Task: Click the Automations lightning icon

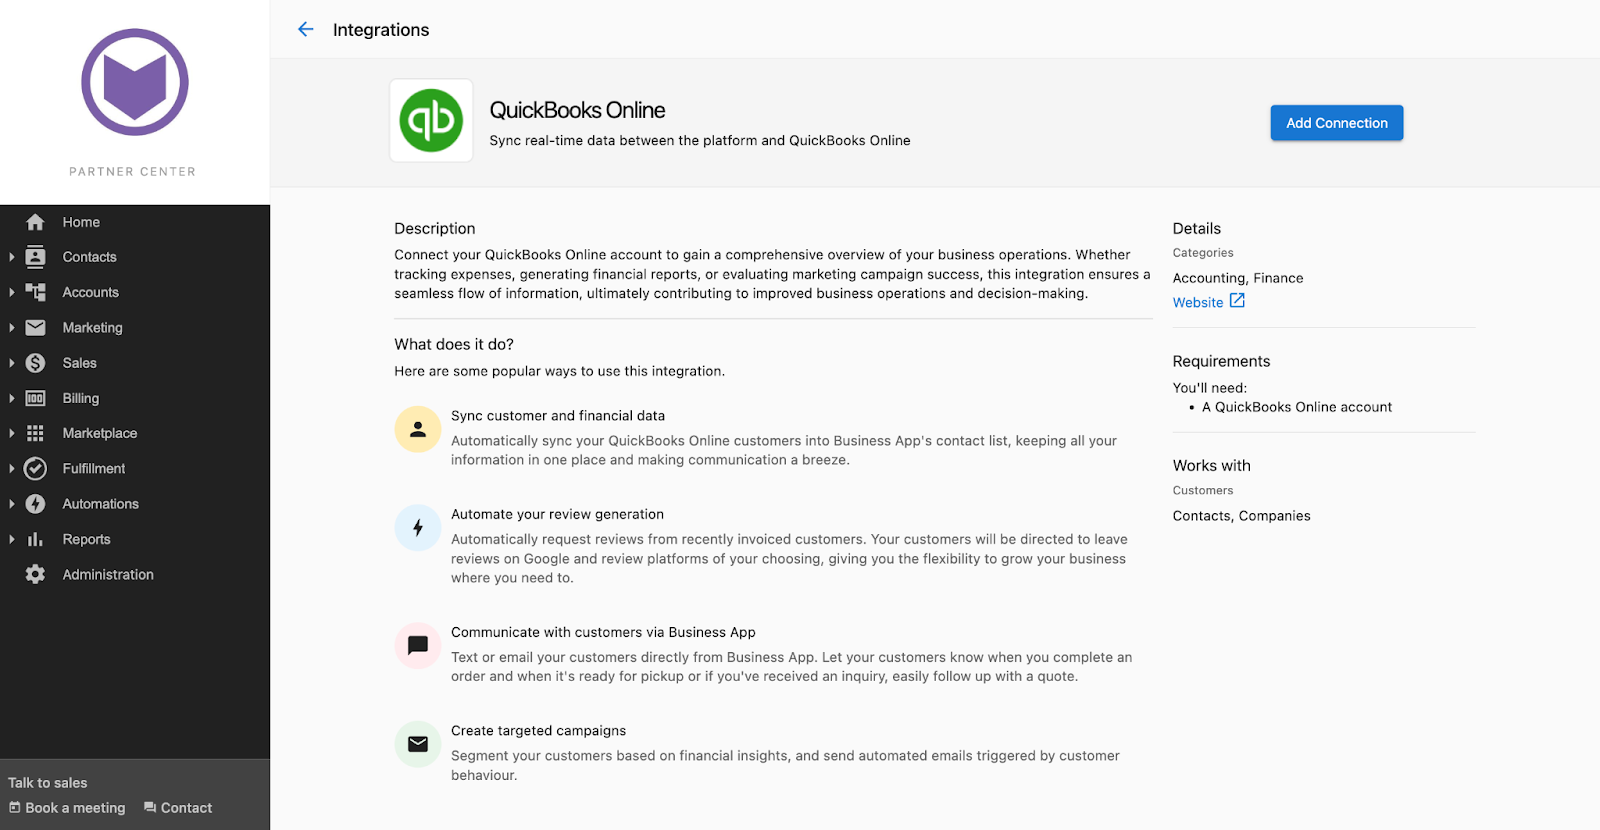Action: click(x=35, y=504)
